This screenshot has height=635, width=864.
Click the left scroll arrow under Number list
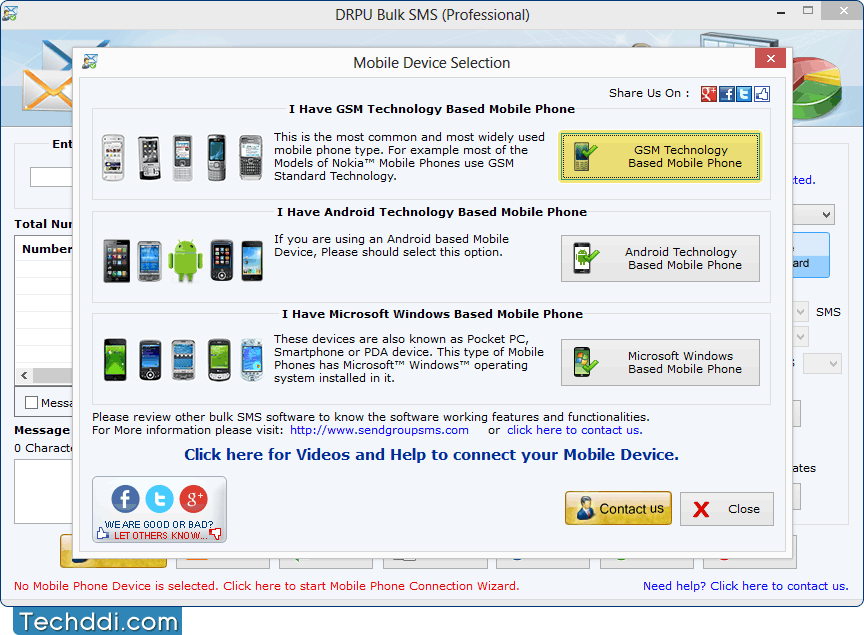tap(24, 375)
